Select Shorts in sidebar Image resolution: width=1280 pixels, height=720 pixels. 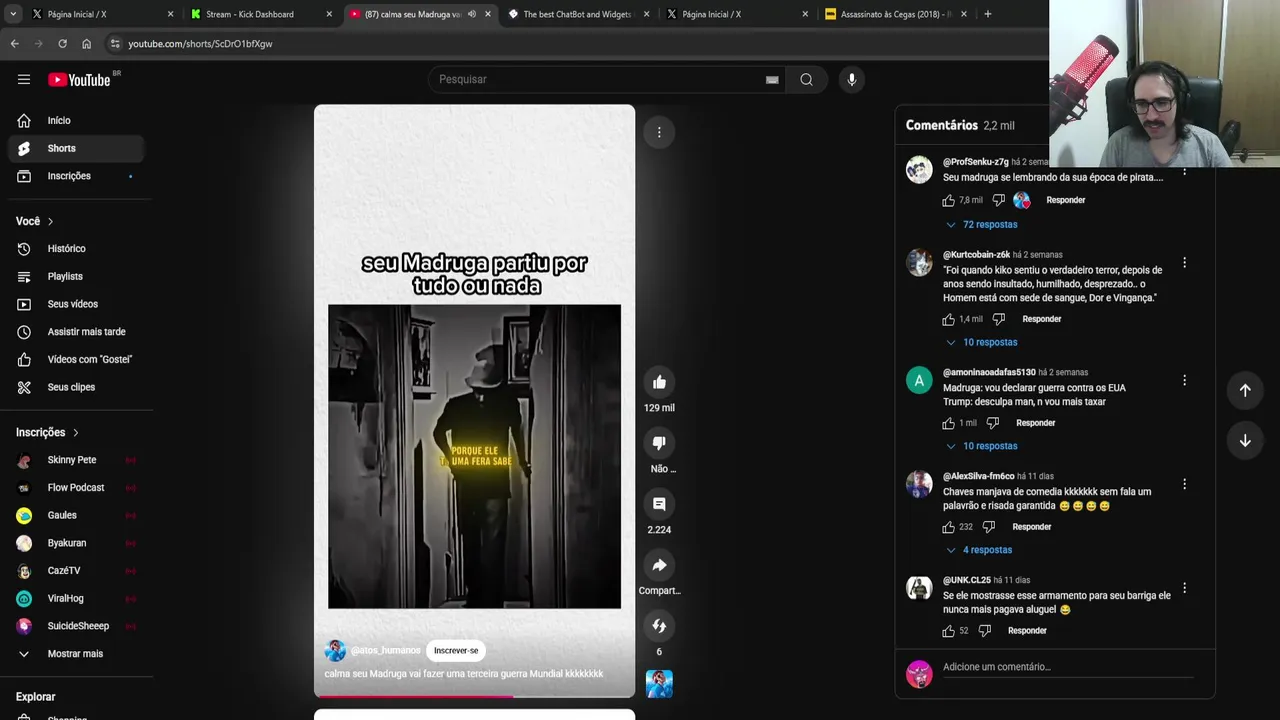coord(76,148)
